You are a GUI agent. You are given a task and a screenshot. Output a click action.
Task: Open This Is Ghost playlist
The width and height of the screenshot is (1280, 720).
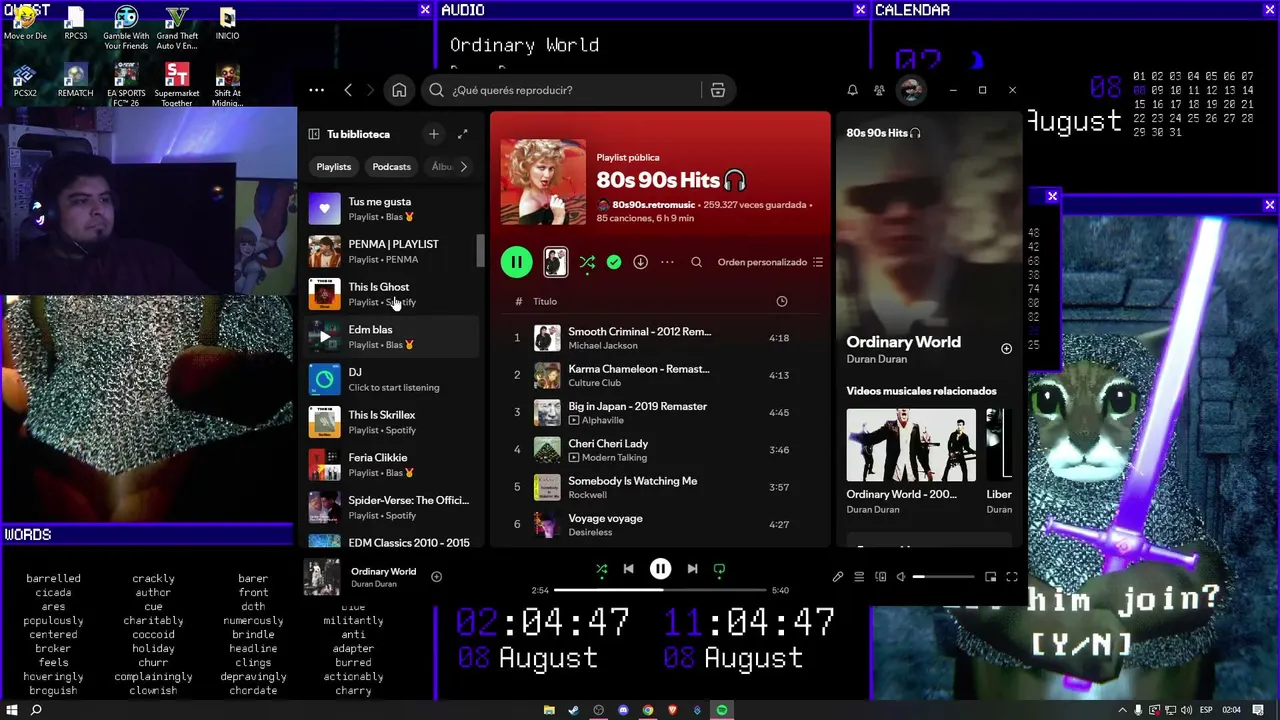coord(392,294)
